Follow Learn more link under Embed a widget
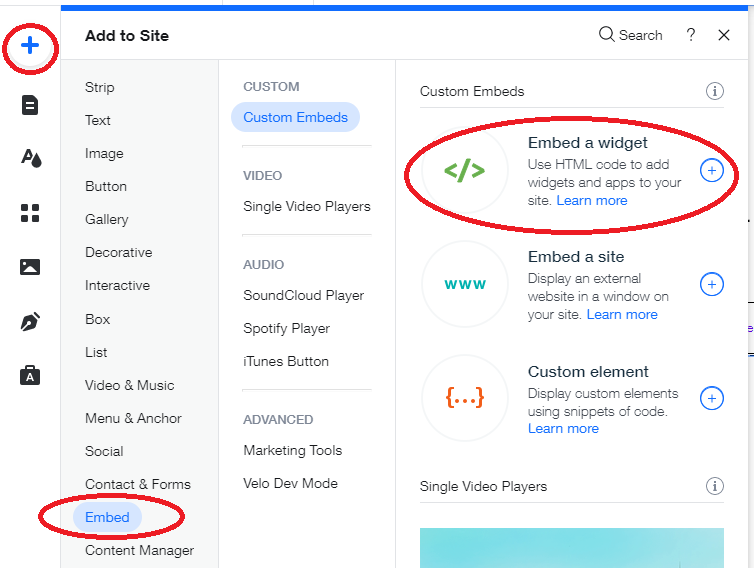 tap(591, 201)
